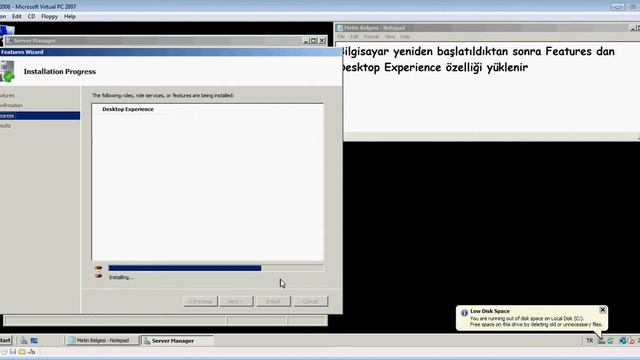Click the animated installing indicator icon
Image resolution: width=640 pixels, height=360 pixels.
pyautogui.click(x=98, y=272)
